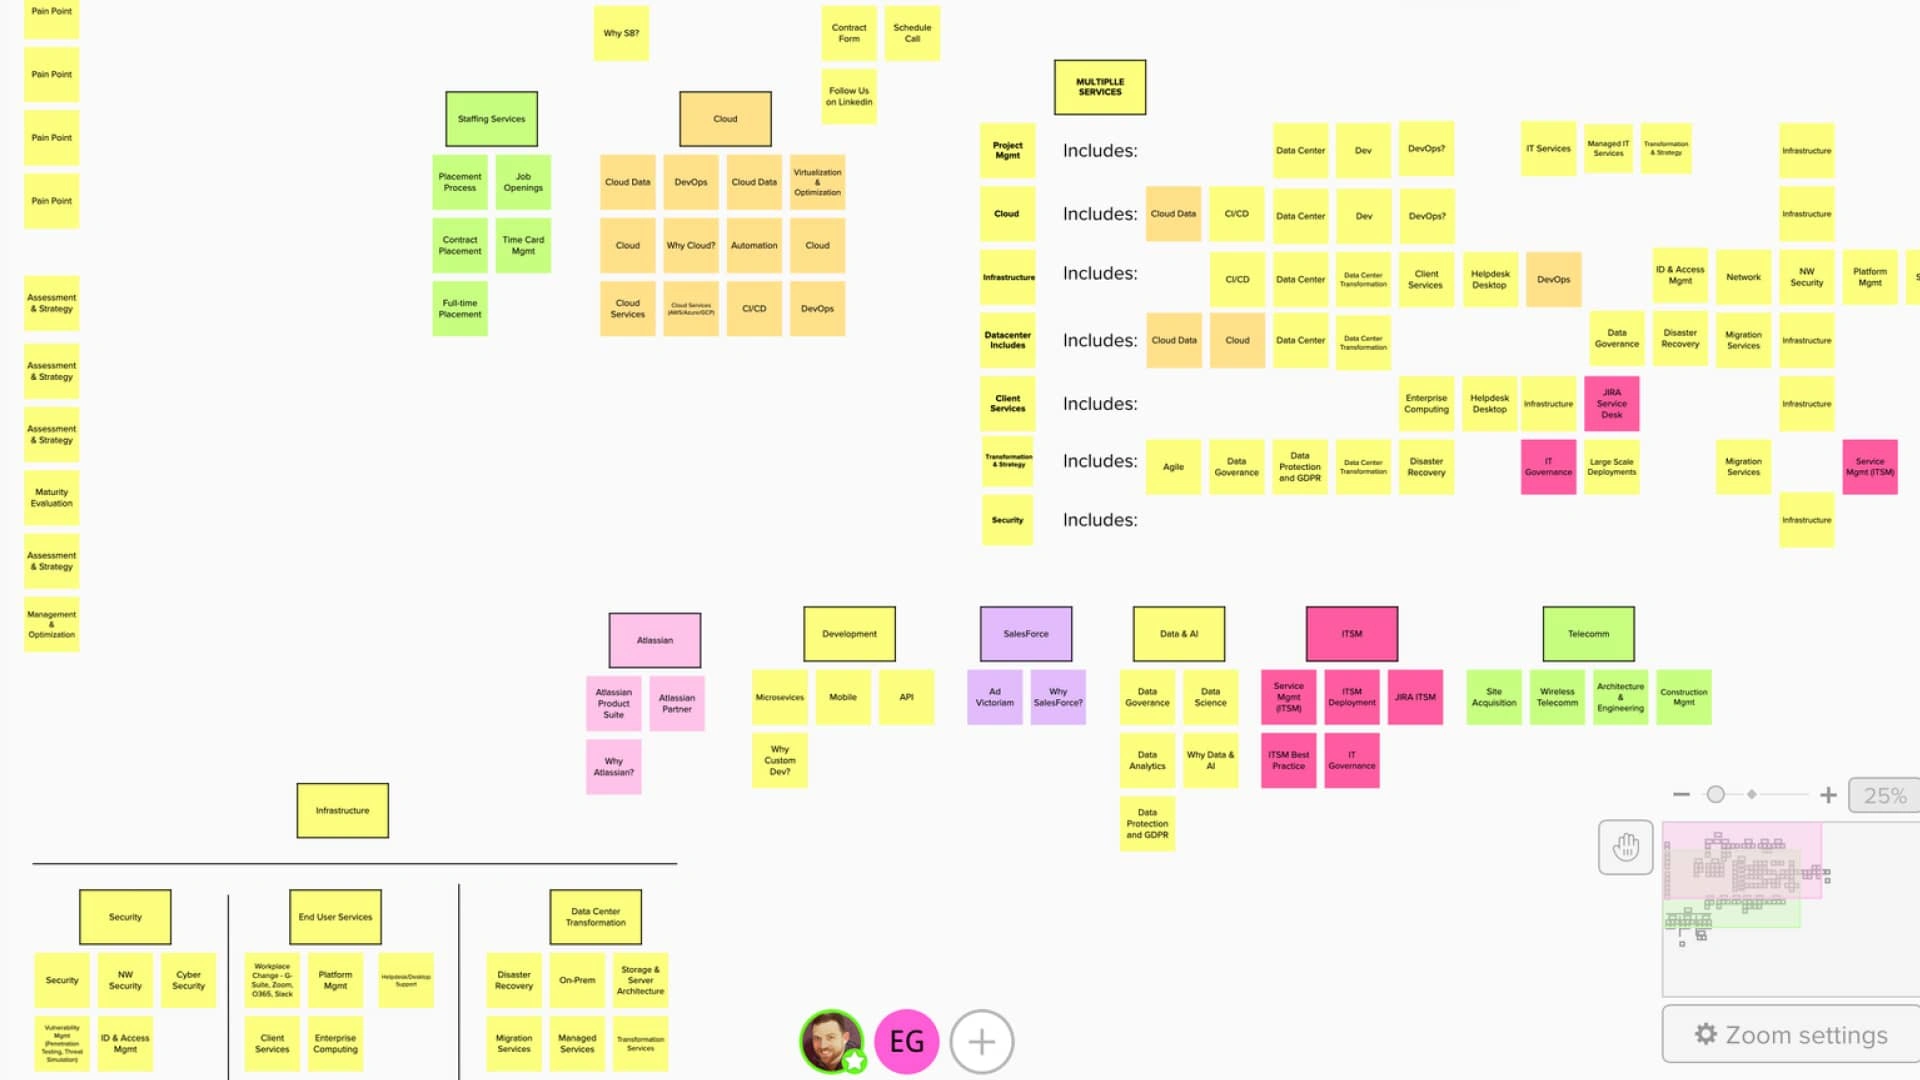Toggle visibility of JIRA Service Desk node
This screenshot has height=1080, width=1920.
pos(1610,402)
